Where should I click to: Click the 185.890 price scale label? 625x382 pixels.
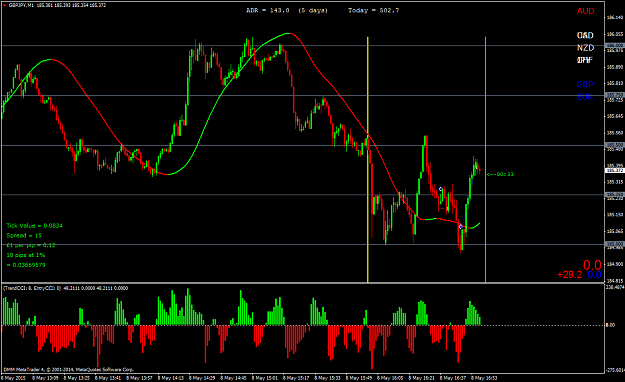tap(614, 67)
